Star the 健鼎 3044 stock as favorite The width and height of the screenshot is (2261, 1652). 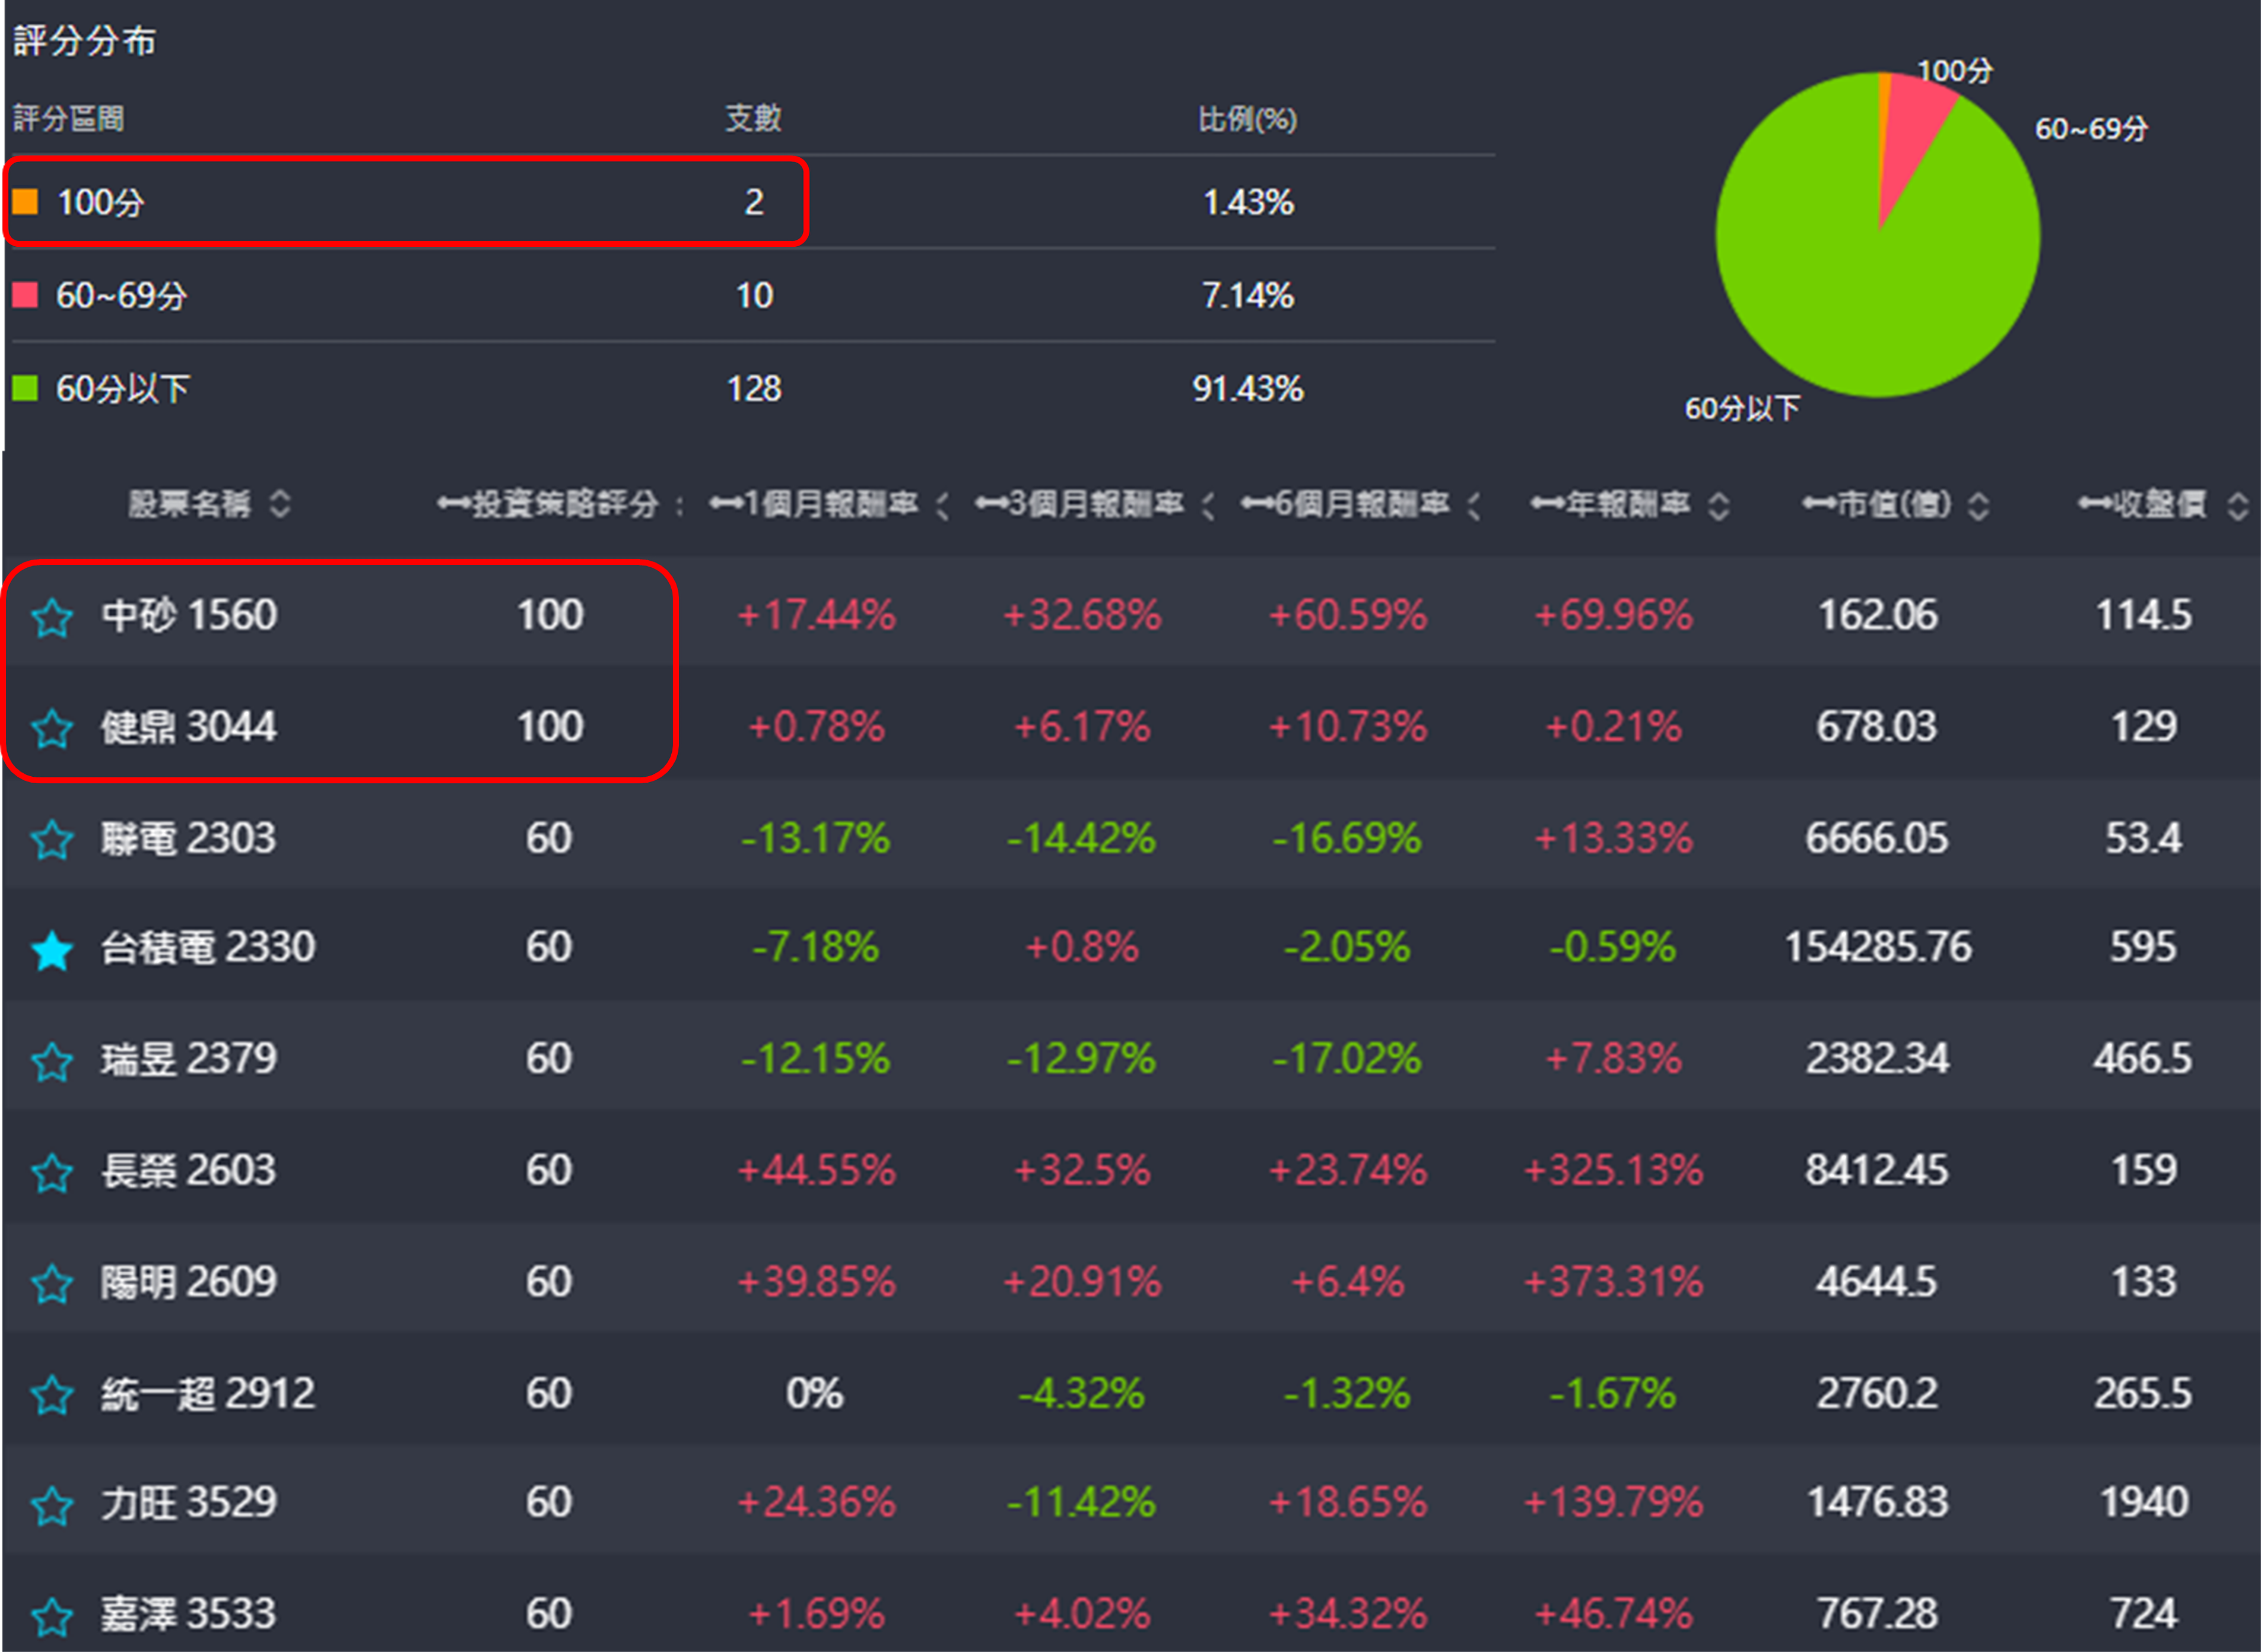52,729
